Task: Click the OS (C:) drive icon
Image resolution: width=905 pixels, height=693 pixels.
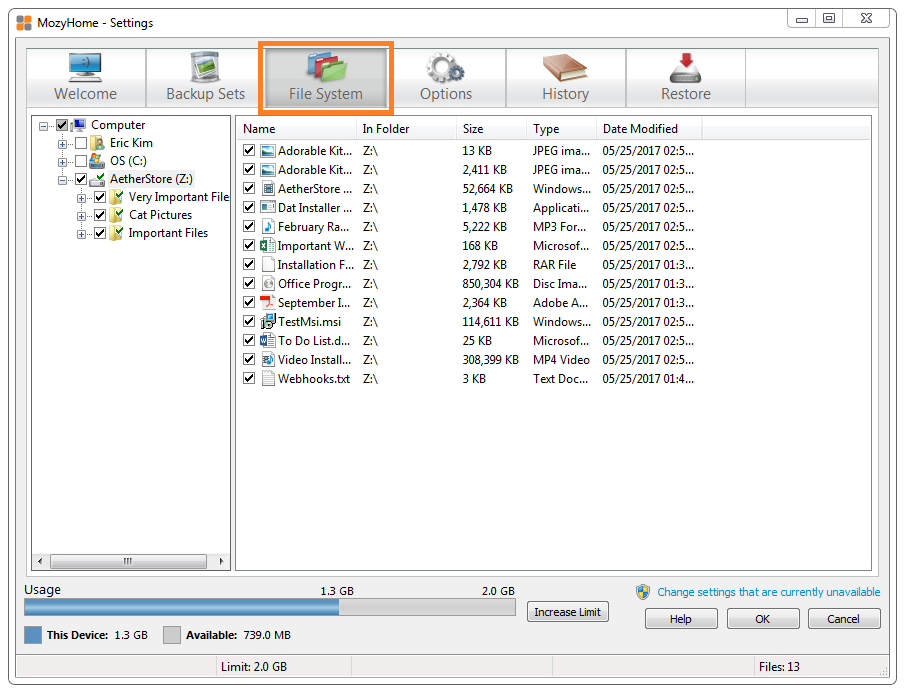Action: [97, 160]
